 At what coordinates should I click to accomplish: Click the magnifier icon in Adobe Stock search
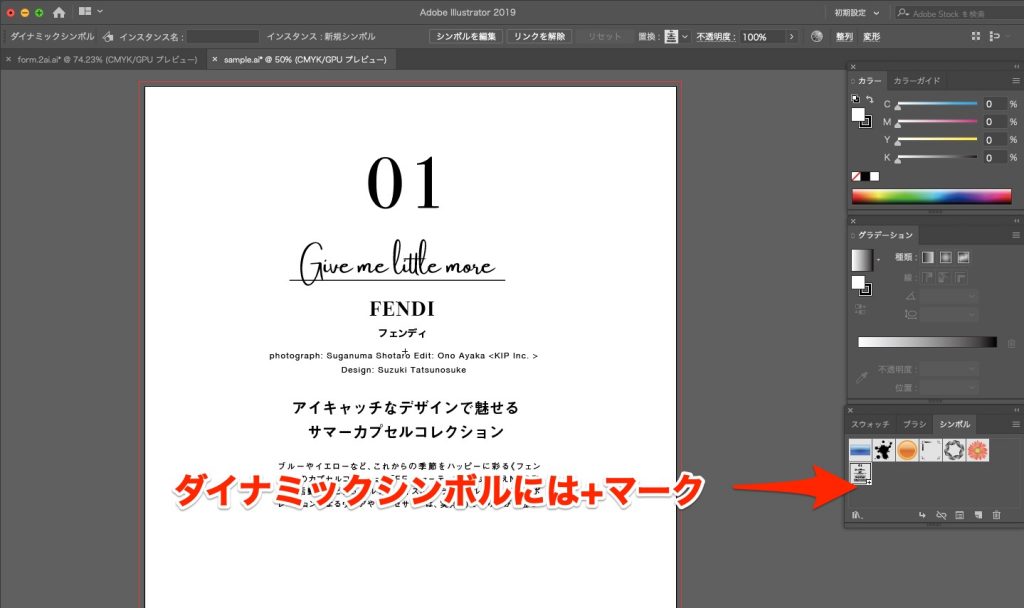pos(903,13)
